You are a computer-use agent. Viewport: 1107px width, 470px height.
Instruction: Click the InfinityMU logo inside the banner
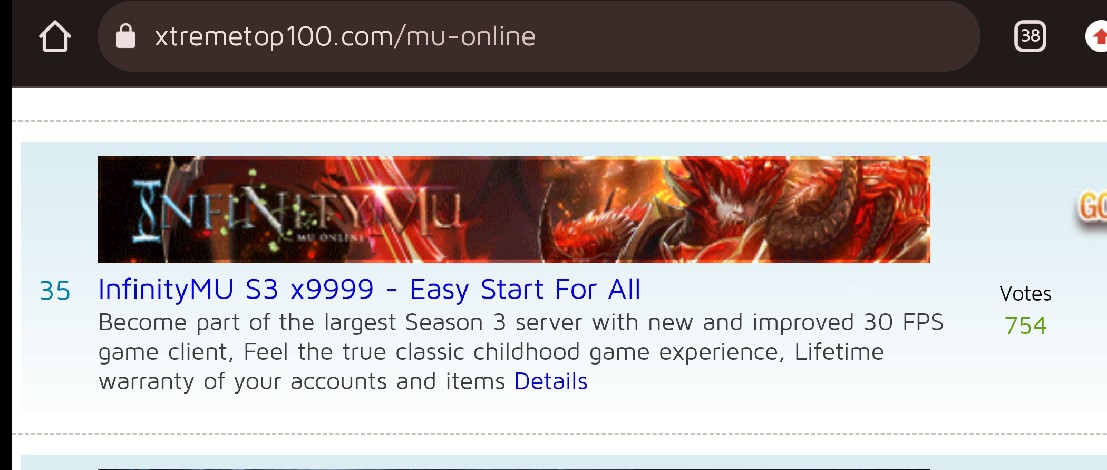pyautogui.click(x=297, y=210)
